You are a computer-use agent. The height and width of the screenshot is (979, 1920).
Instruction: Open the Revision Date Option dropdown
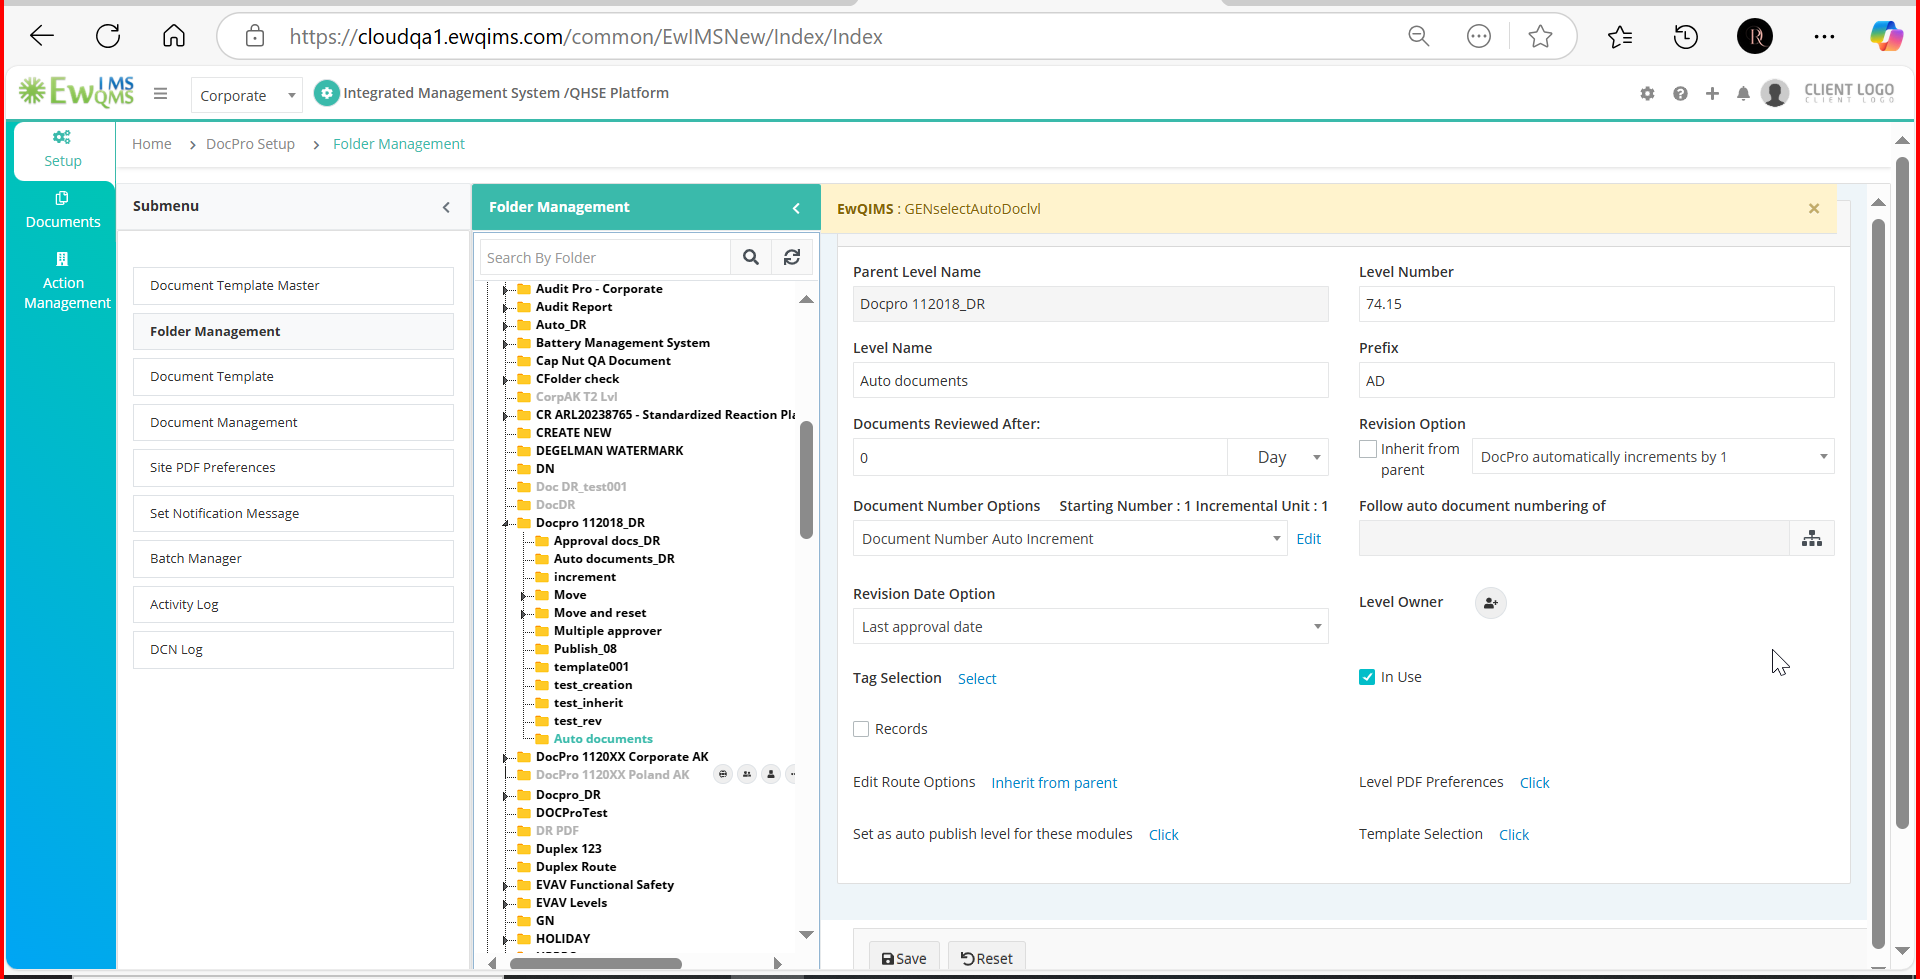pyautogui.click(x=1090, y=627)
